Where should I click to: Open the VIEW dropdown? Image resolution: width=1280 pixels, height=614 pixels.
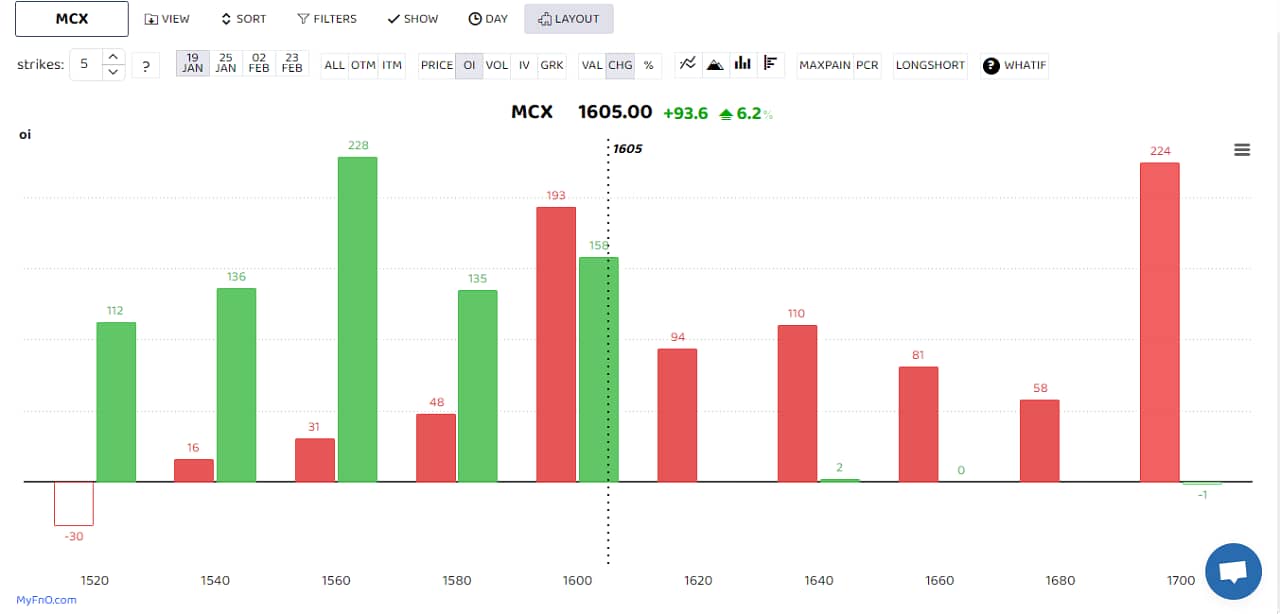[x=167, y=18]
